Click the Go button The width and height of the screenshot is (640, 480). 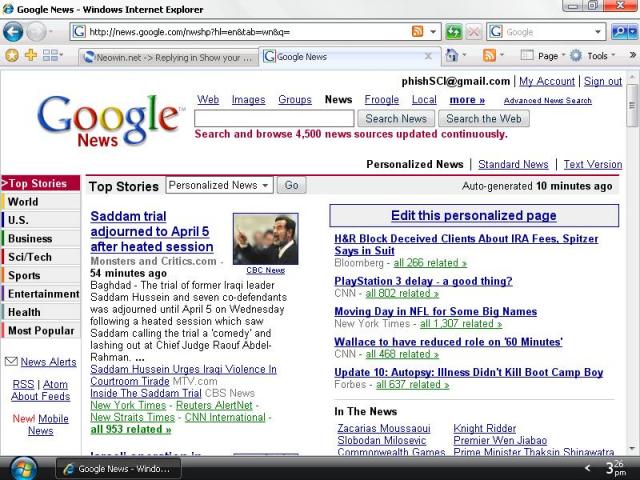[291, 185]
